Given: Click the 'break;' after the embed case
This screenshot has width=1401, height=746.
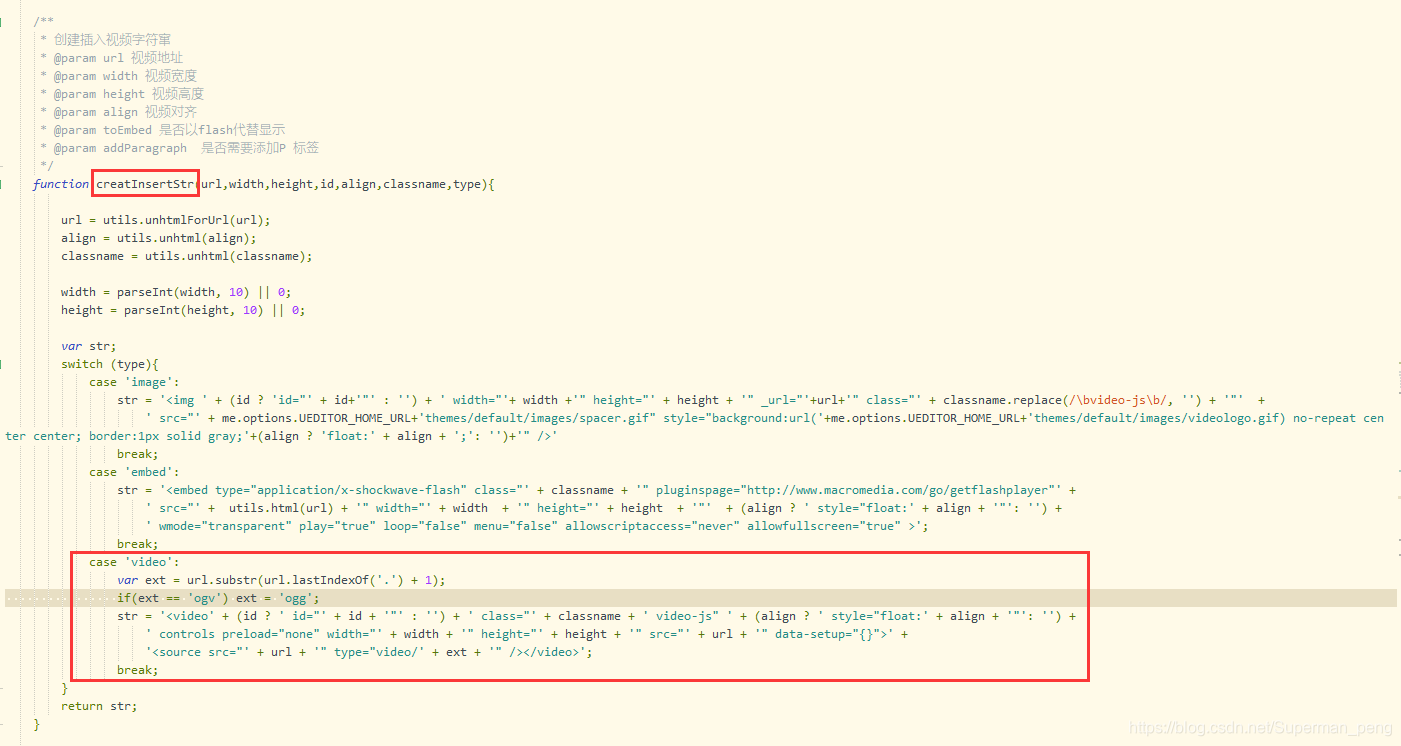Looking at the screenshot, I should (138, 544).
